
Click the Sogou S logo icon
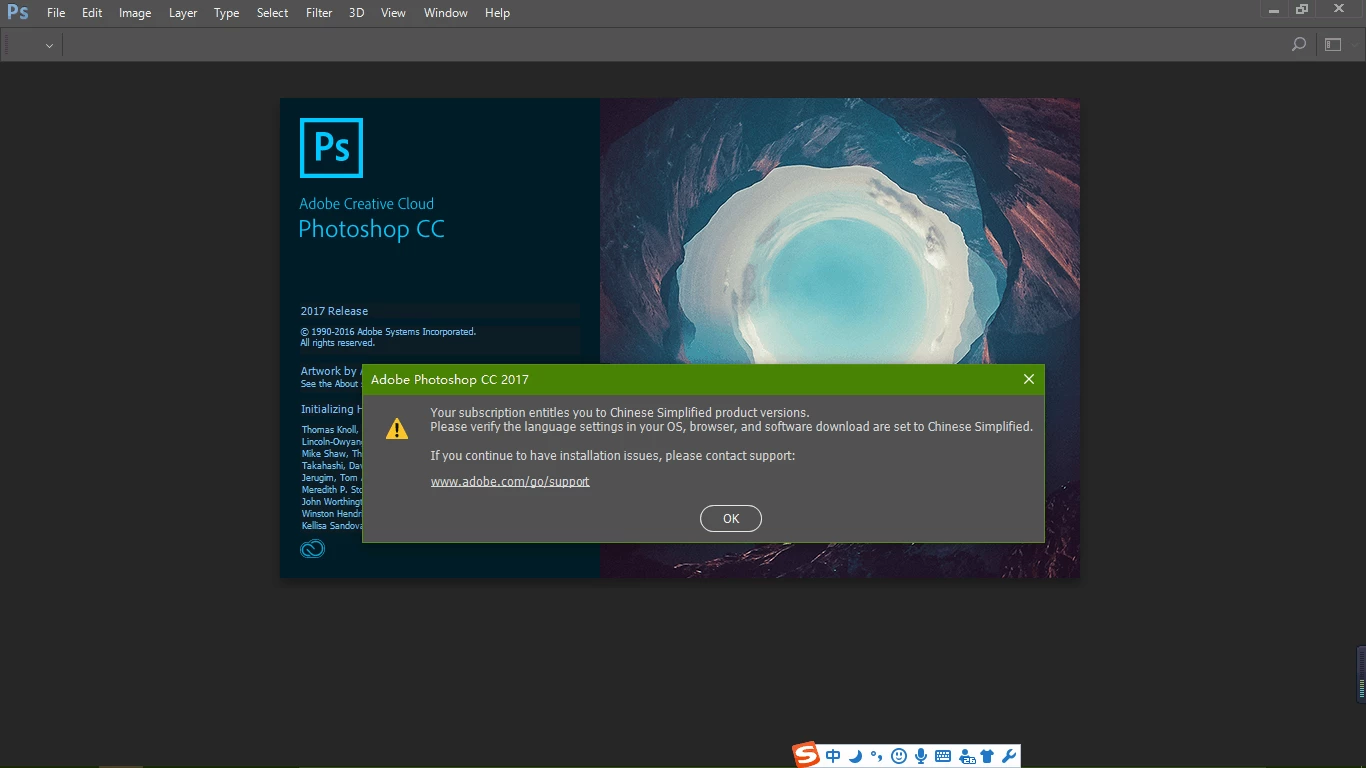(806, 755)
